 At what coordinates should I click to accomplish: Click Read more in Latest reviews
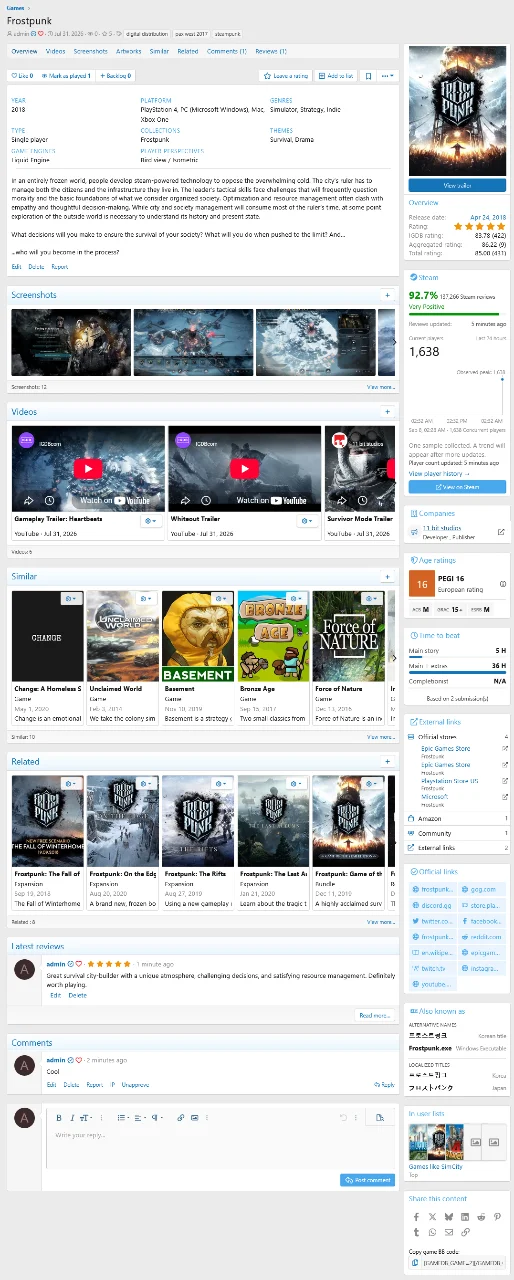375,1015
